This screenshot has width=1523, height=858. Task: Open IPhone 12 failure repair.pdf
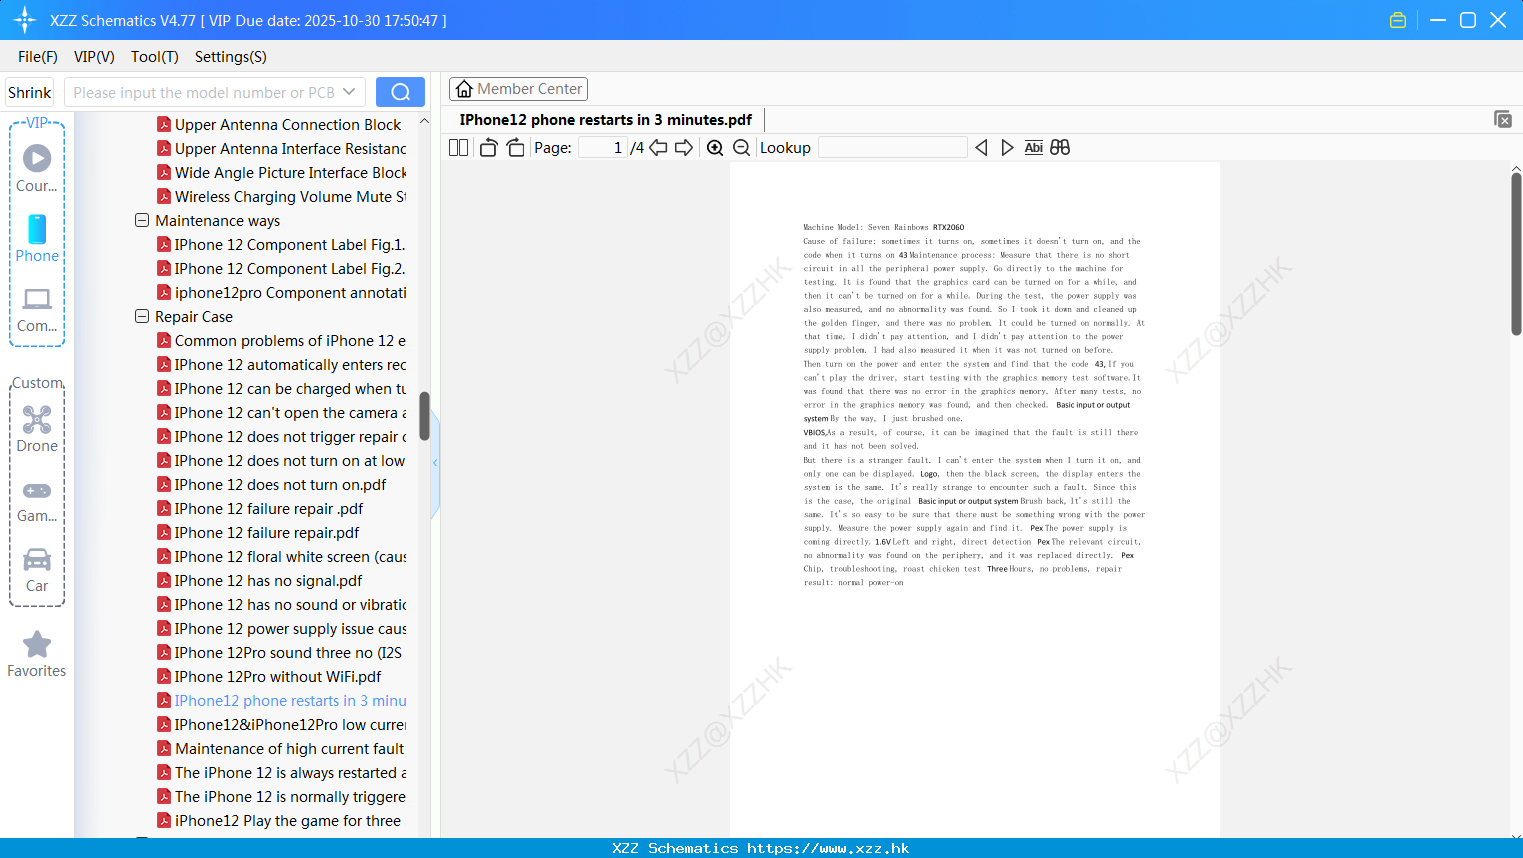(x=258, y=532)
